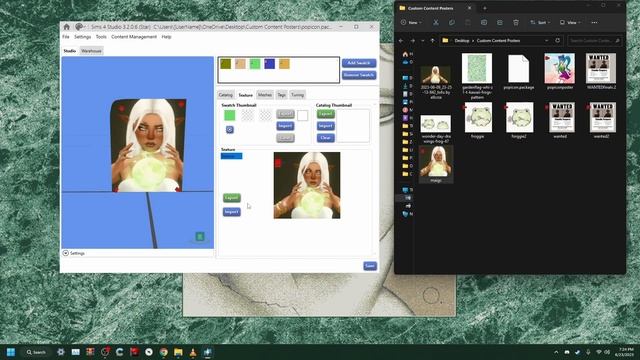The height and width of the screenshot is (360, 640).
Task: Click the Copy icon in File Explorer
Action: [452, 22]
